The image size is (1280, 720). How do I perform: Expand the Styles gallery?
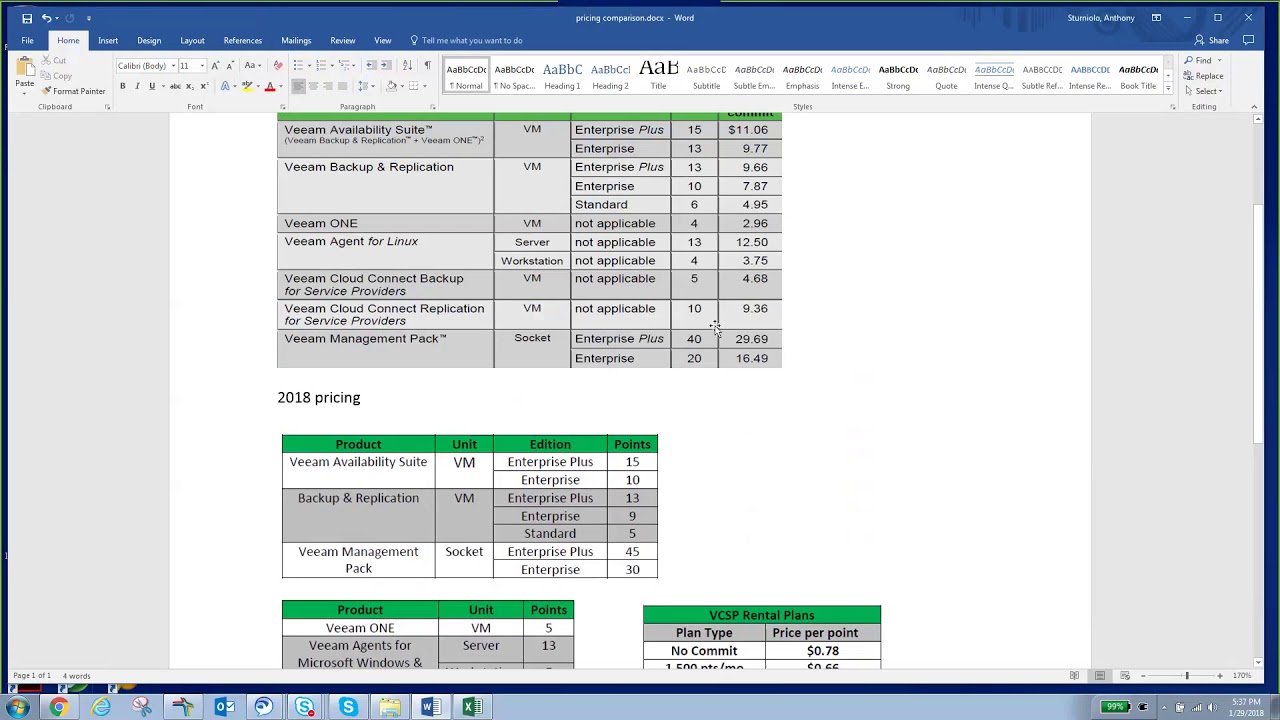tap(1167, 89)
